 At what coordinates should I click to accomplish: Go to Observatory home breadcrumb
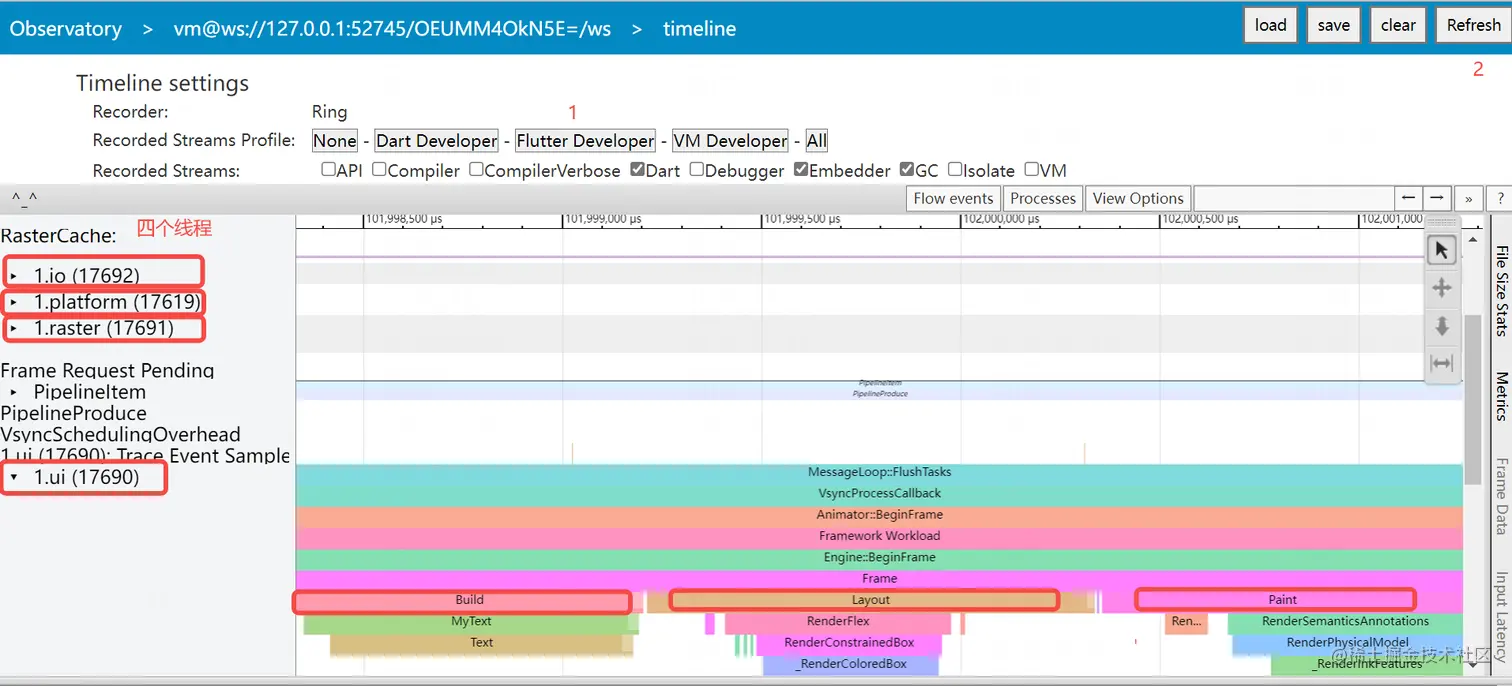pos(66,29)
